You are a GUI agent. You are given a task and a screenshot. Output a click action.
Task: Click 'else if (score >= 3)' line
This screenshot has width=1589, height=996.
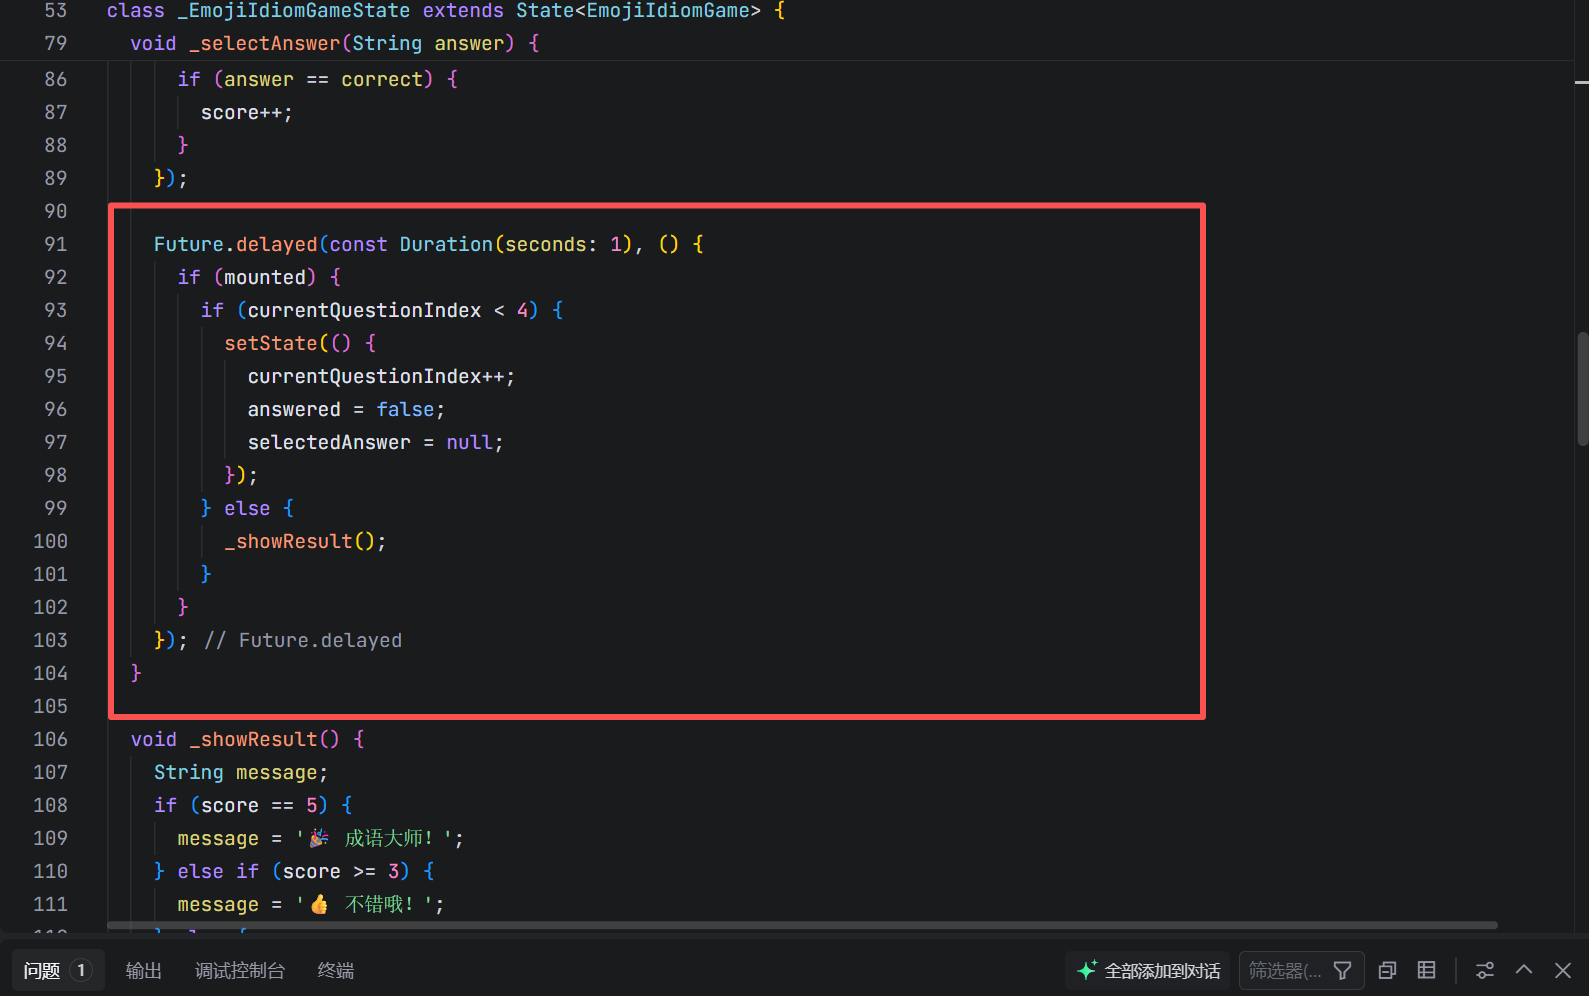(294, 871)
